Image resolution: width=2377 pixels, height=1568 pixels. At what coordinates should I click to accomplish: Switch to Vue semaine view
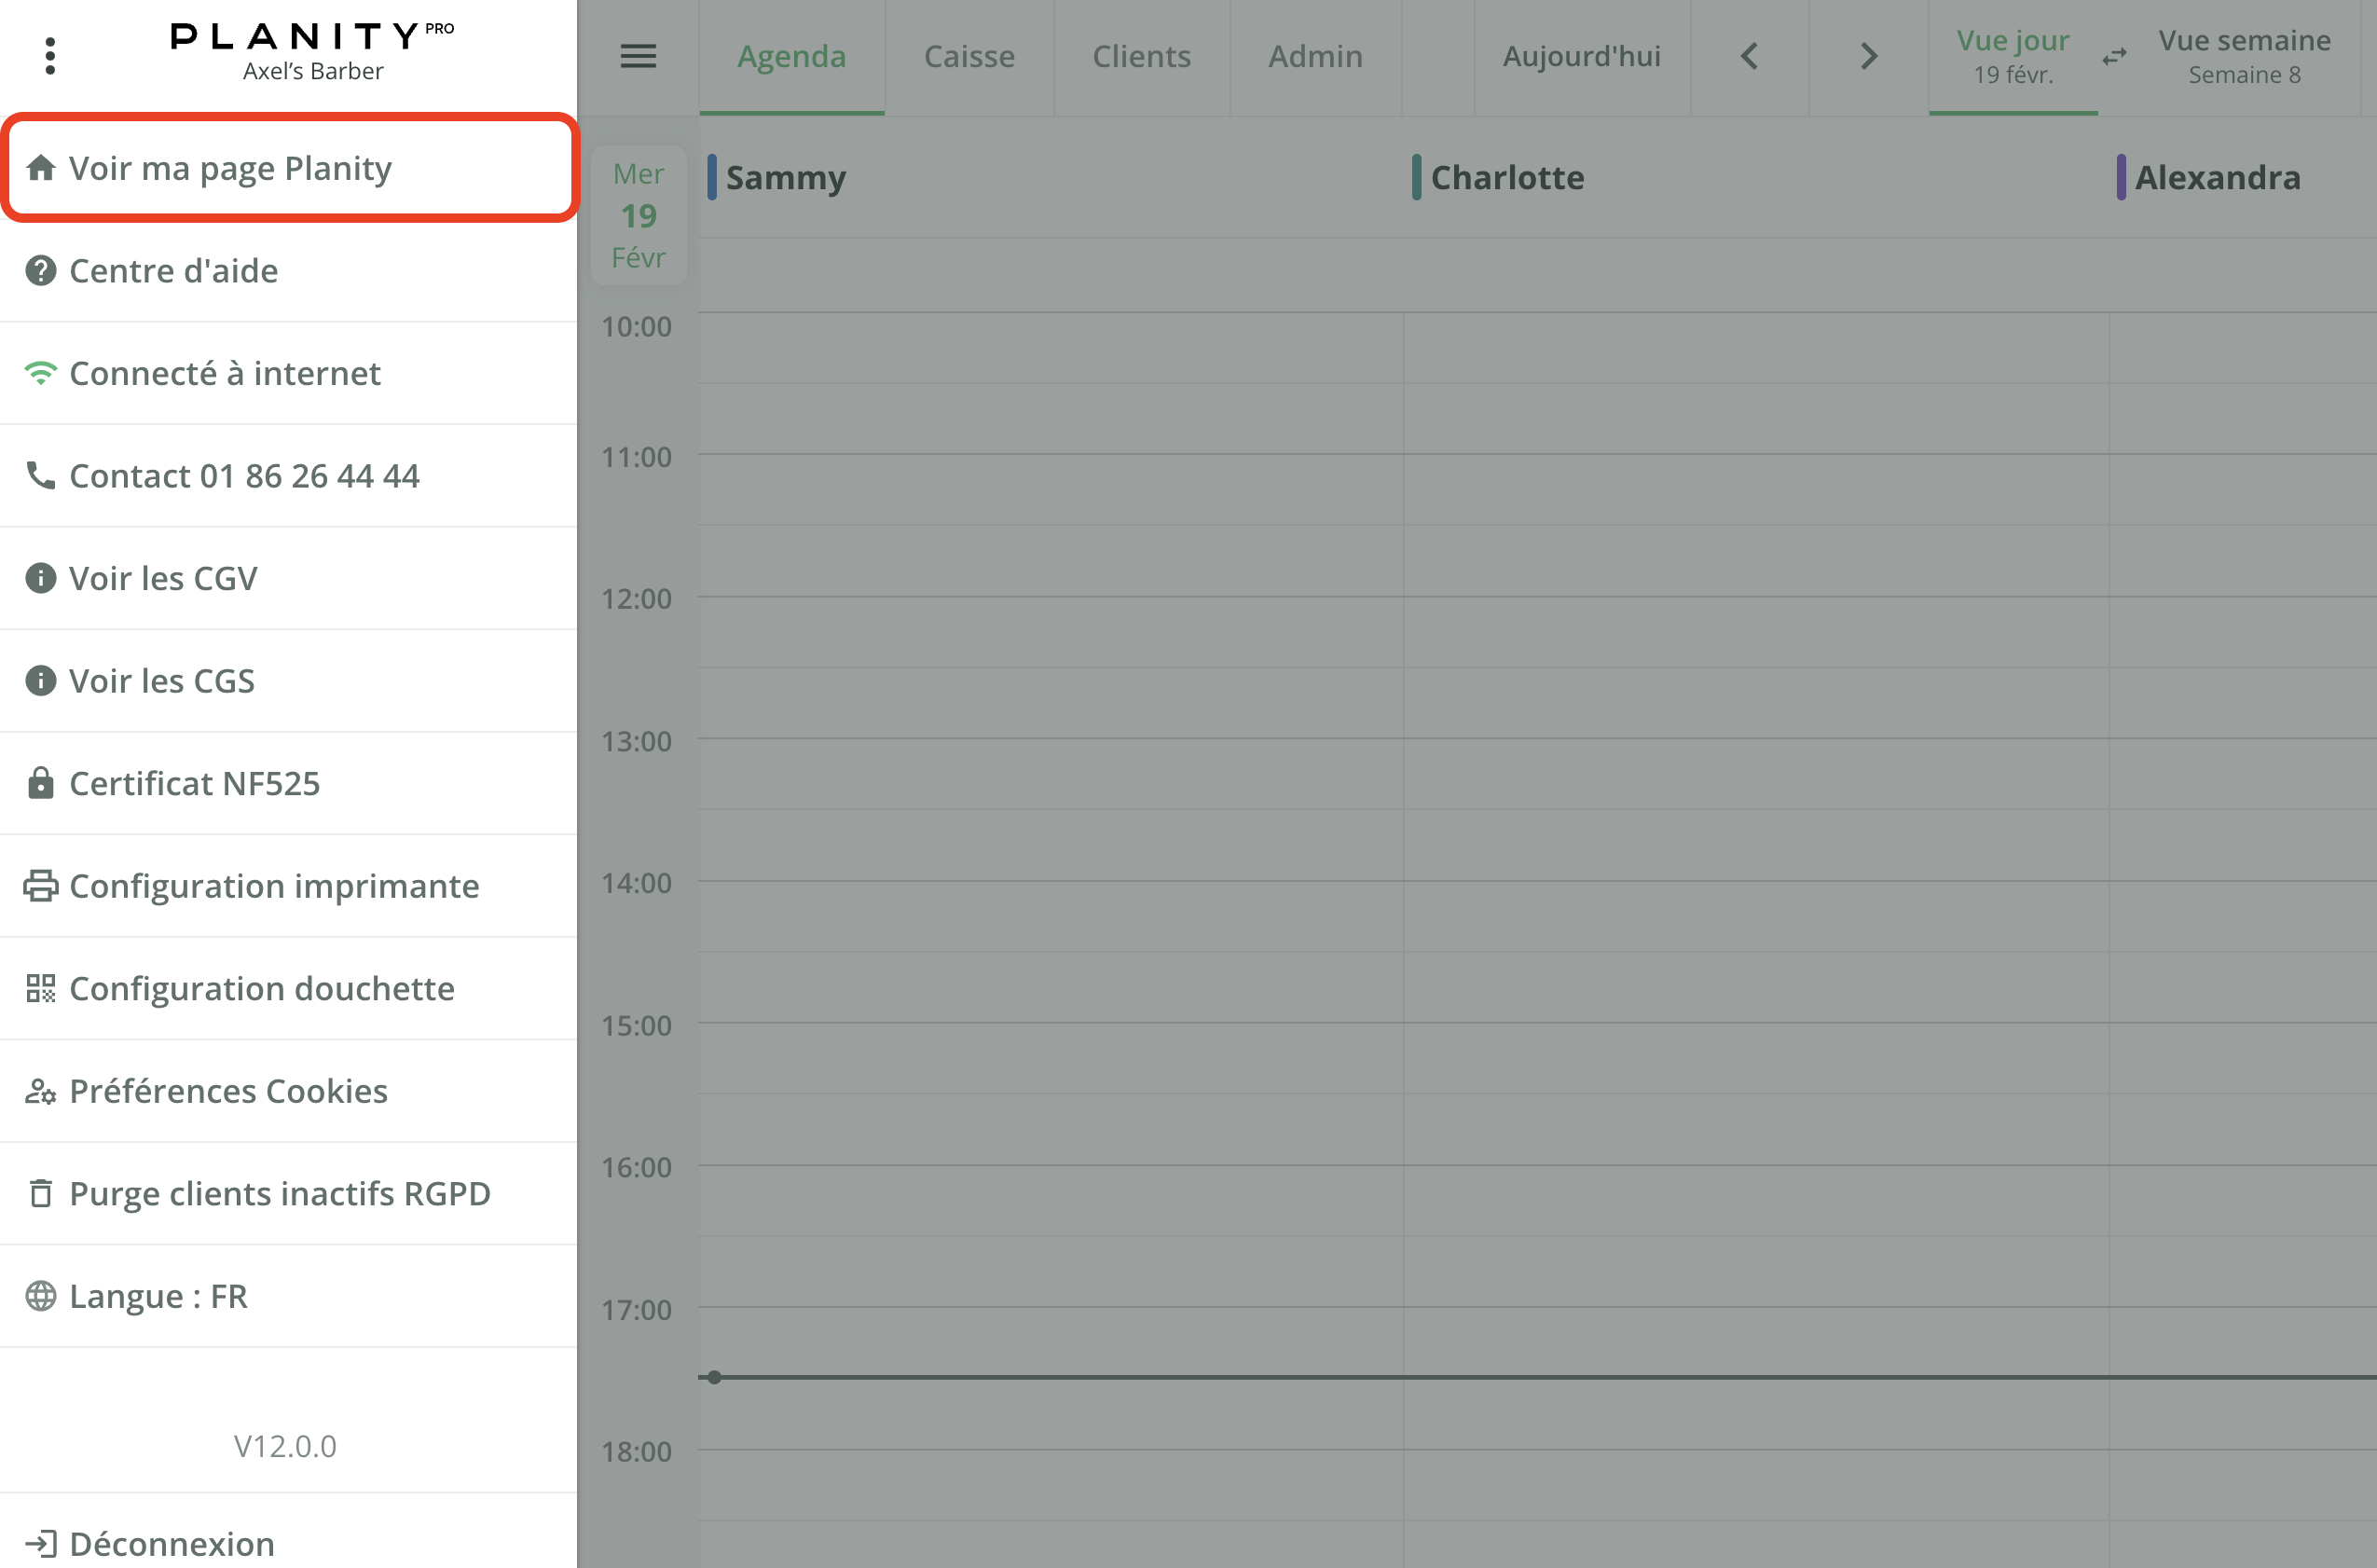2244,56
